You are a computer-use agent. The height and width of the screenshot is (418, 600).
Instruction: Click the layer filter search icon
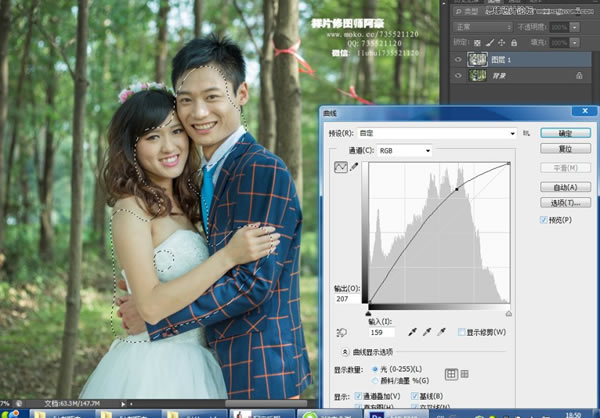click(x=458, y=11)
